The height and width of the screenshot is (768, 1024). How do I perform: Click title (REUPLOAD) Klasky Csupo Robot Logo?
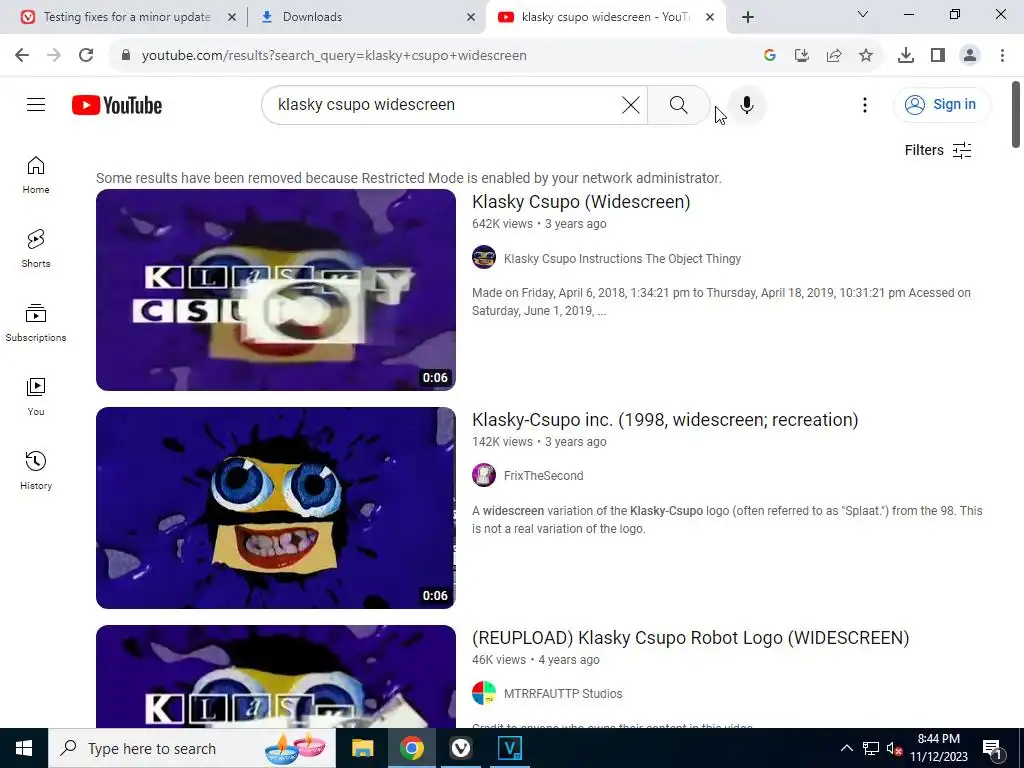click(x=690, y=638)
